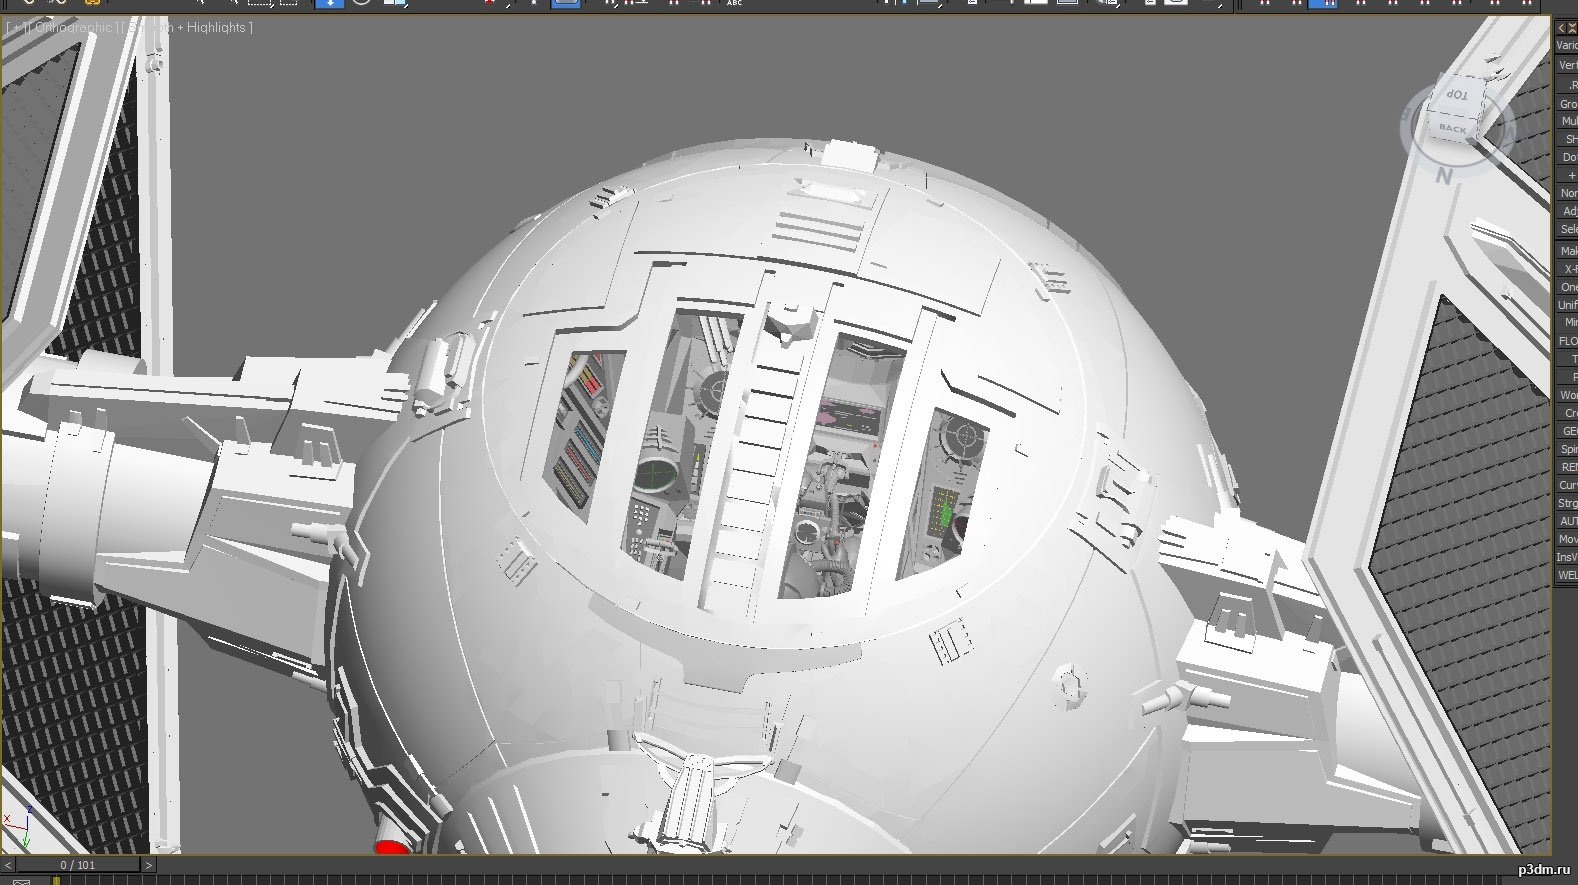Click the 'Wor' button in the side panel

pyautogui.click(x=1567, y=395)
